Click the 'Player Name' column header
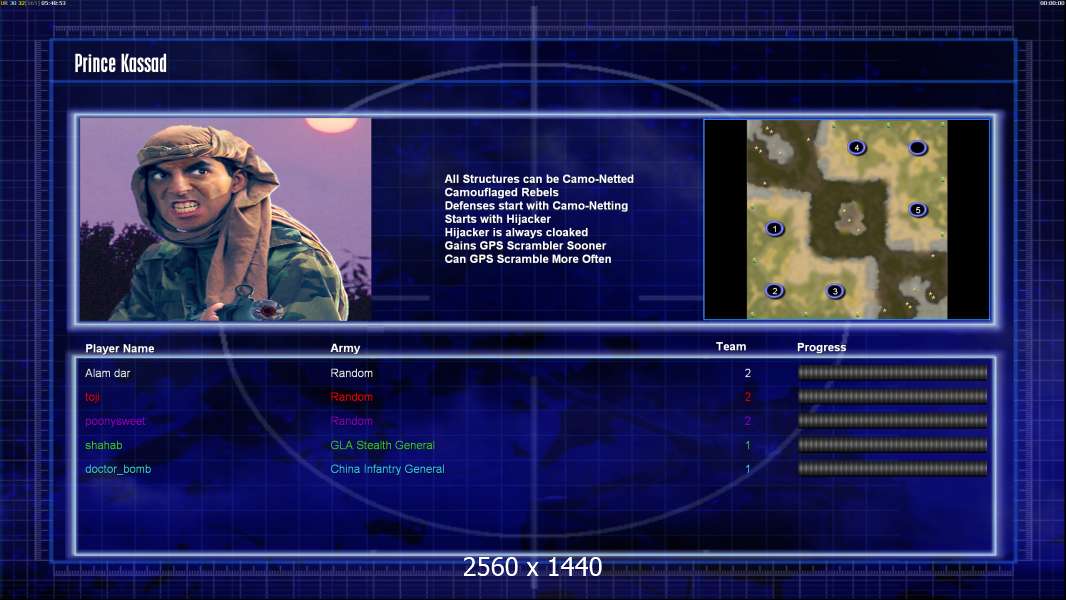1066x600 pixels. coord(120,349)
